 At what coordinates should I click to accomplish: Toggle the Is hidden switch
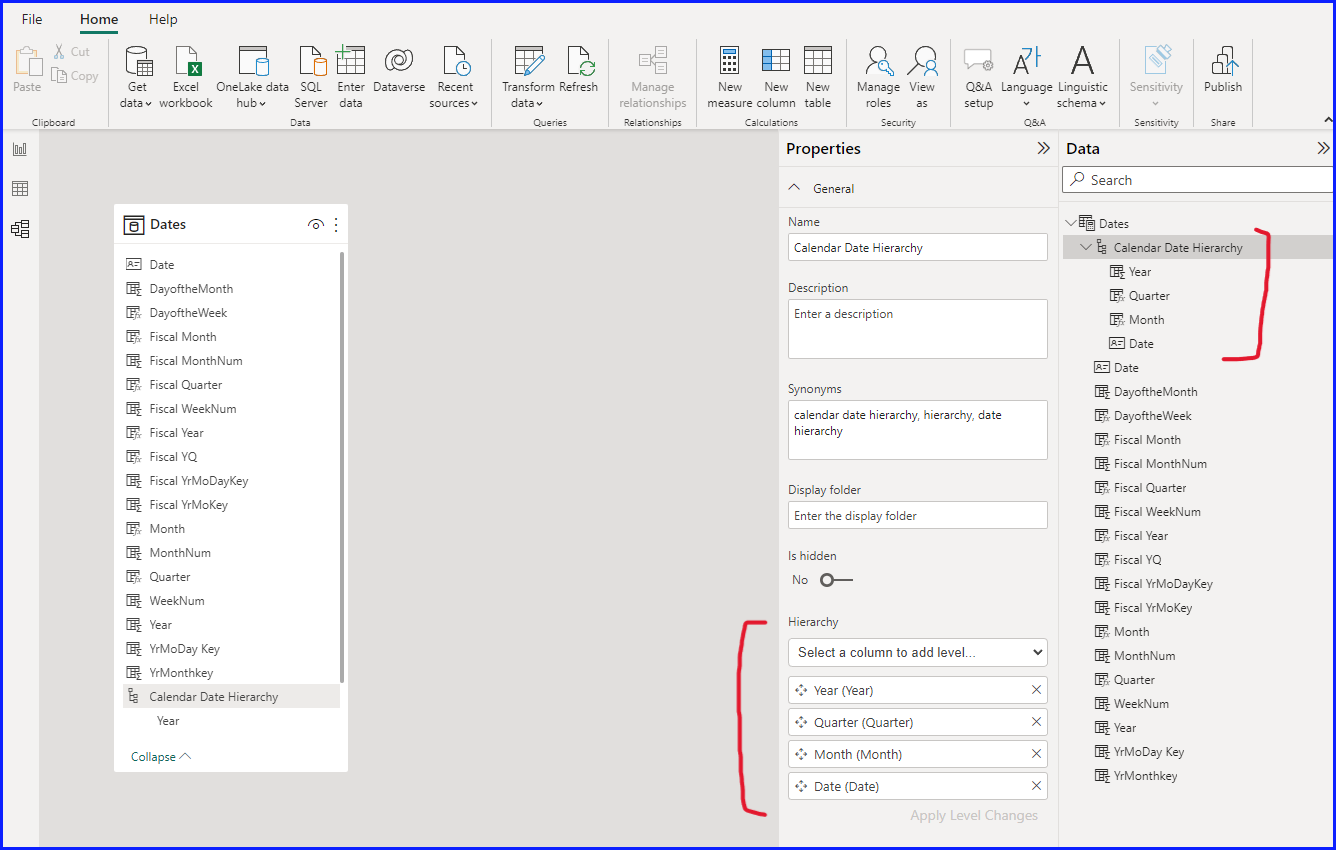836,580
